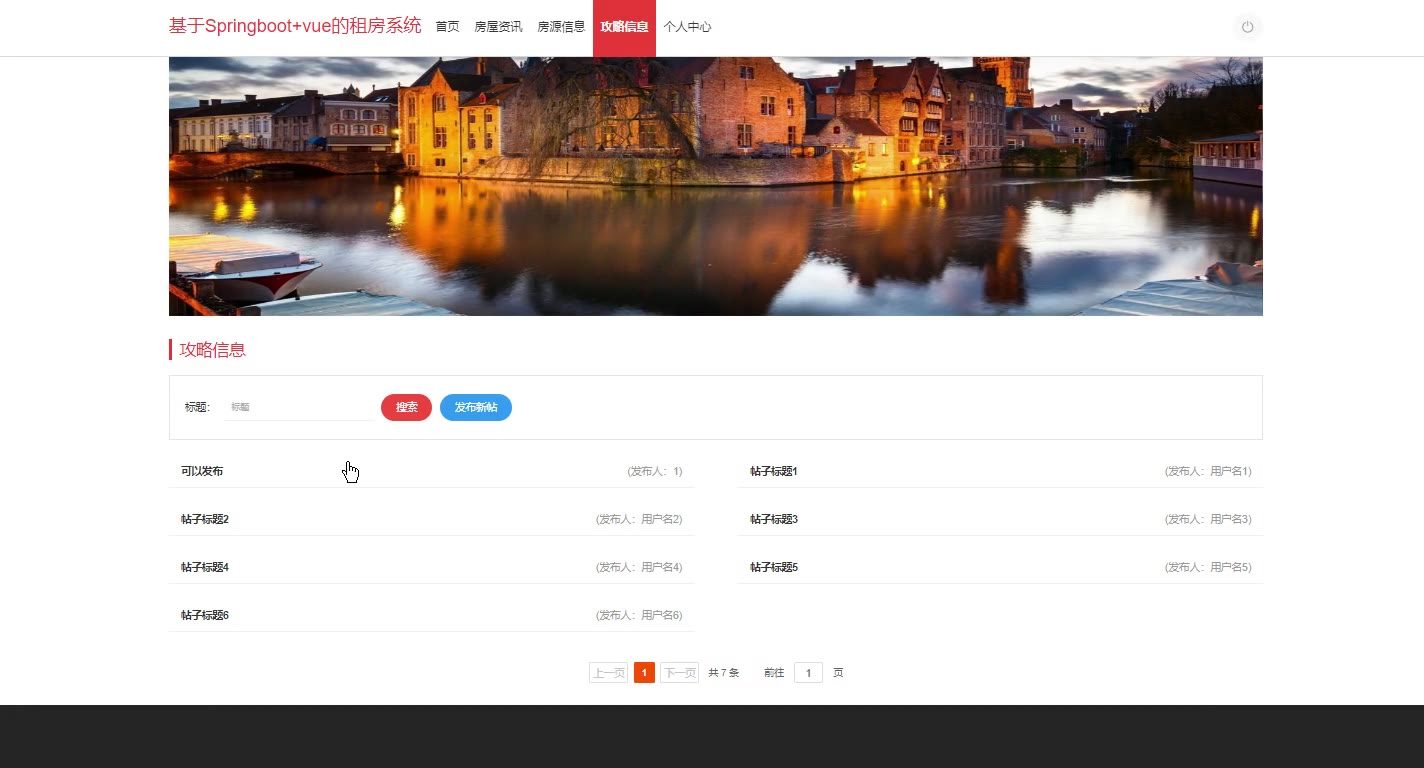Click the text (发布人：1)

(x=655, y=471)
